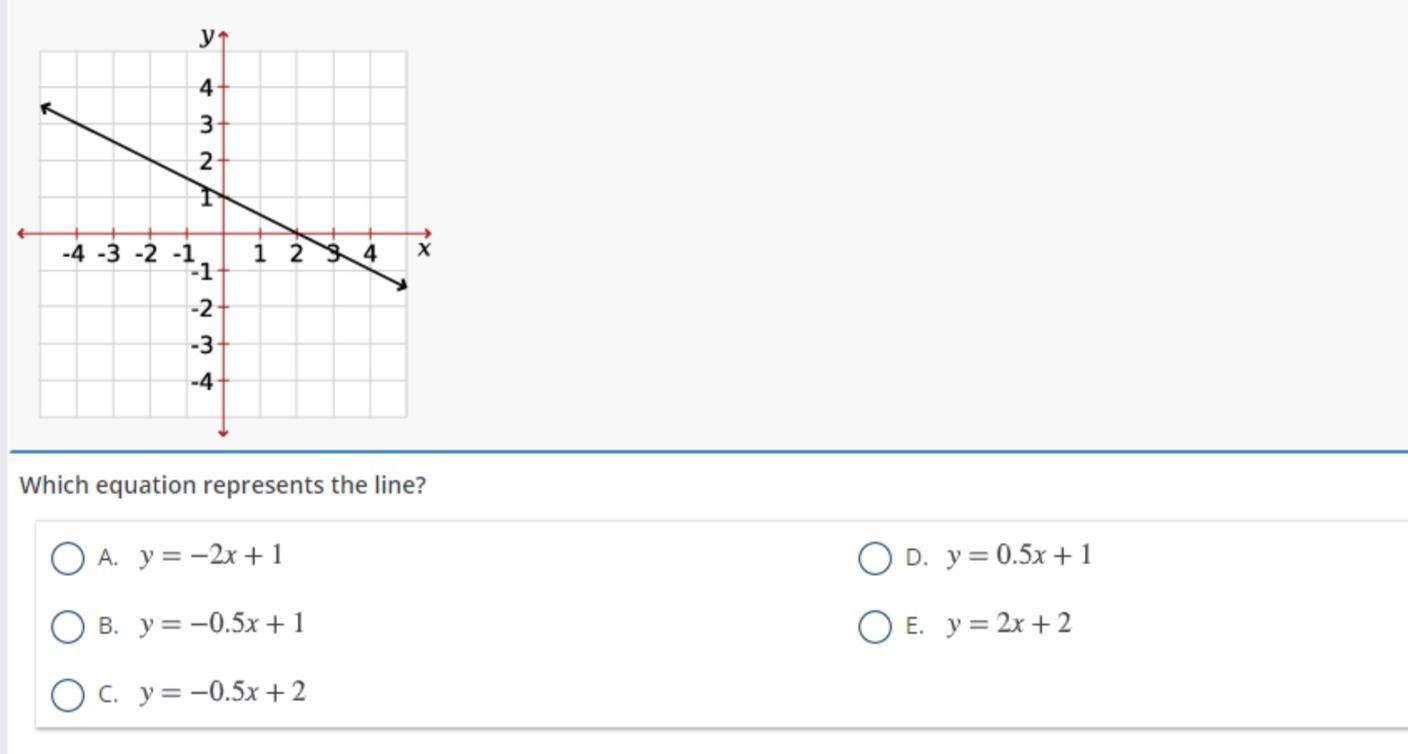Click the equation y = 0.5x + 1
Viewport: 1408px width, 754px height.
1019,555
